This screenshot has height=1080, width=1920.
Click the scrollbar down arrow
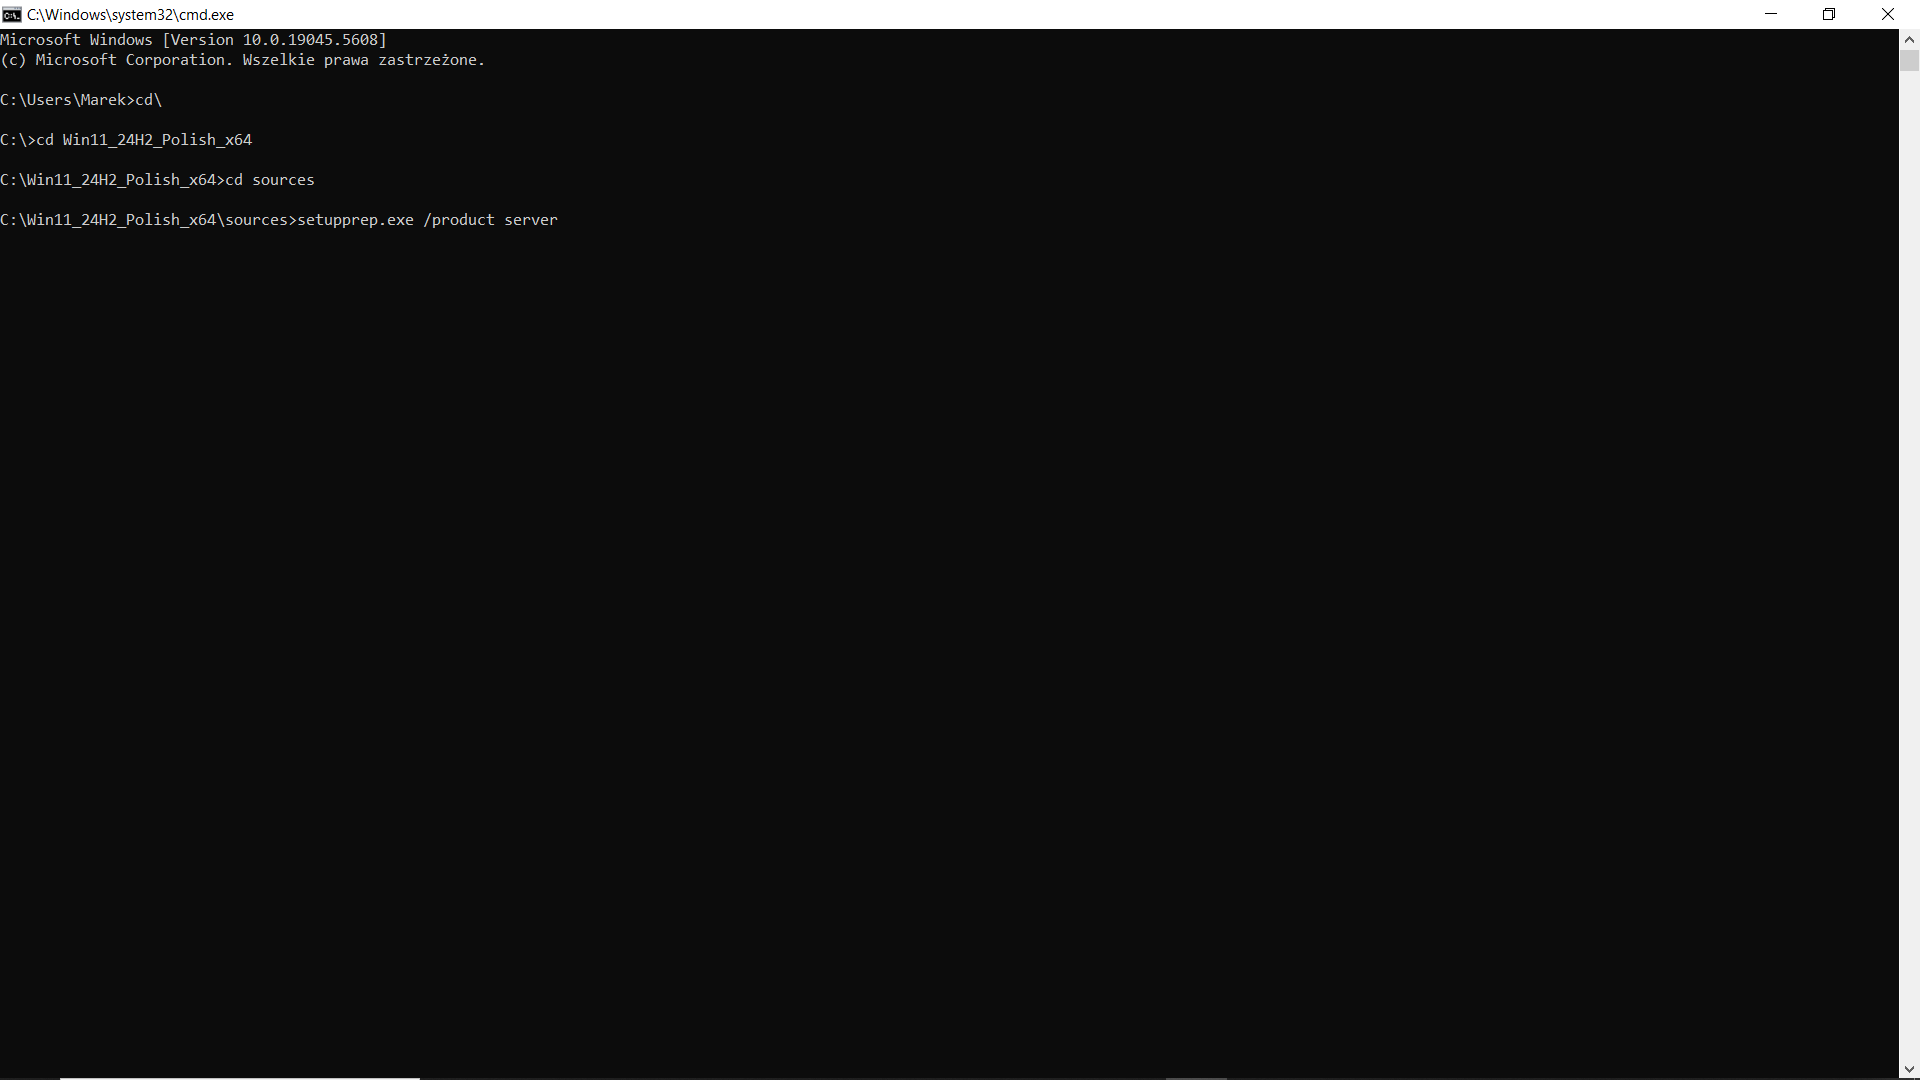(x=1909, y=1070)
